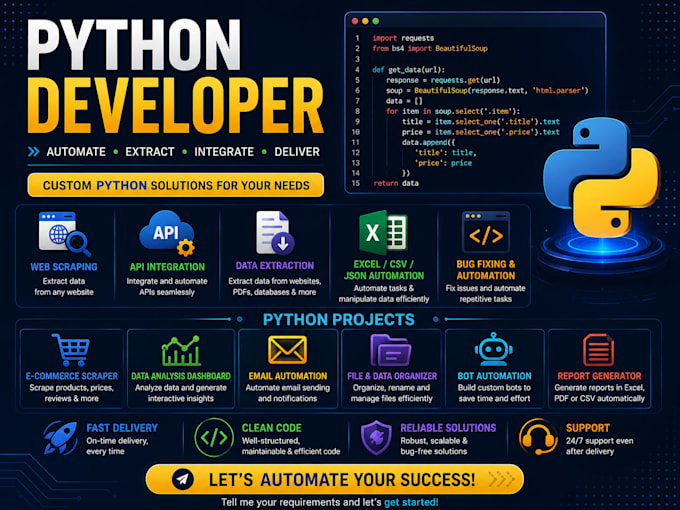Click the word DELIVER in the tagline

tap(297, 152)
